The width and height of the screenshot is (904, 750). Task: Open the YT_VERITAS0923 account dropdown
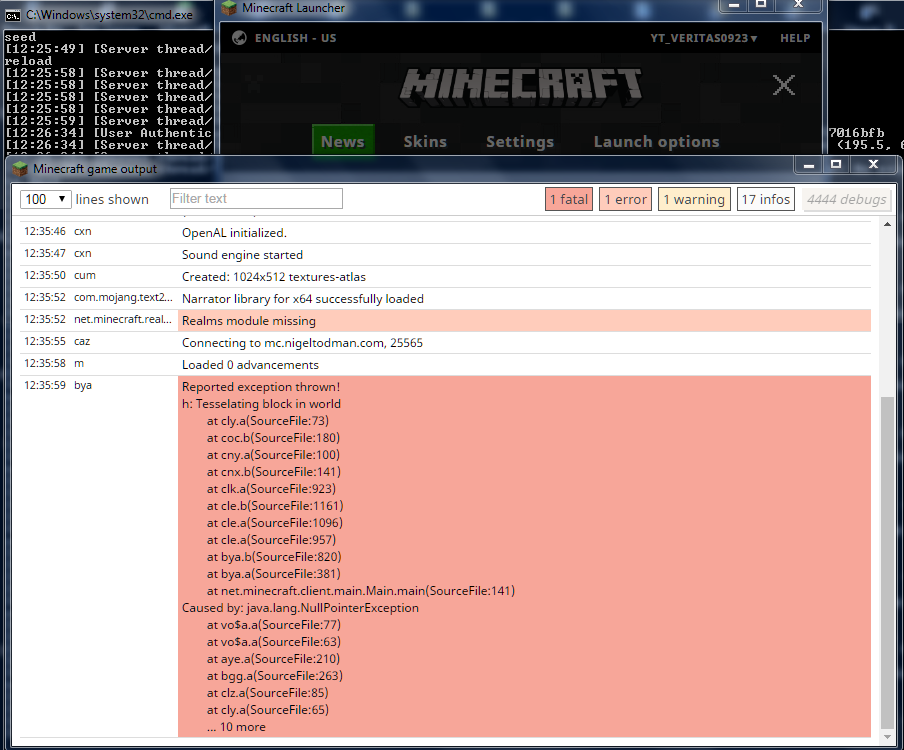[x=703, y=38]
